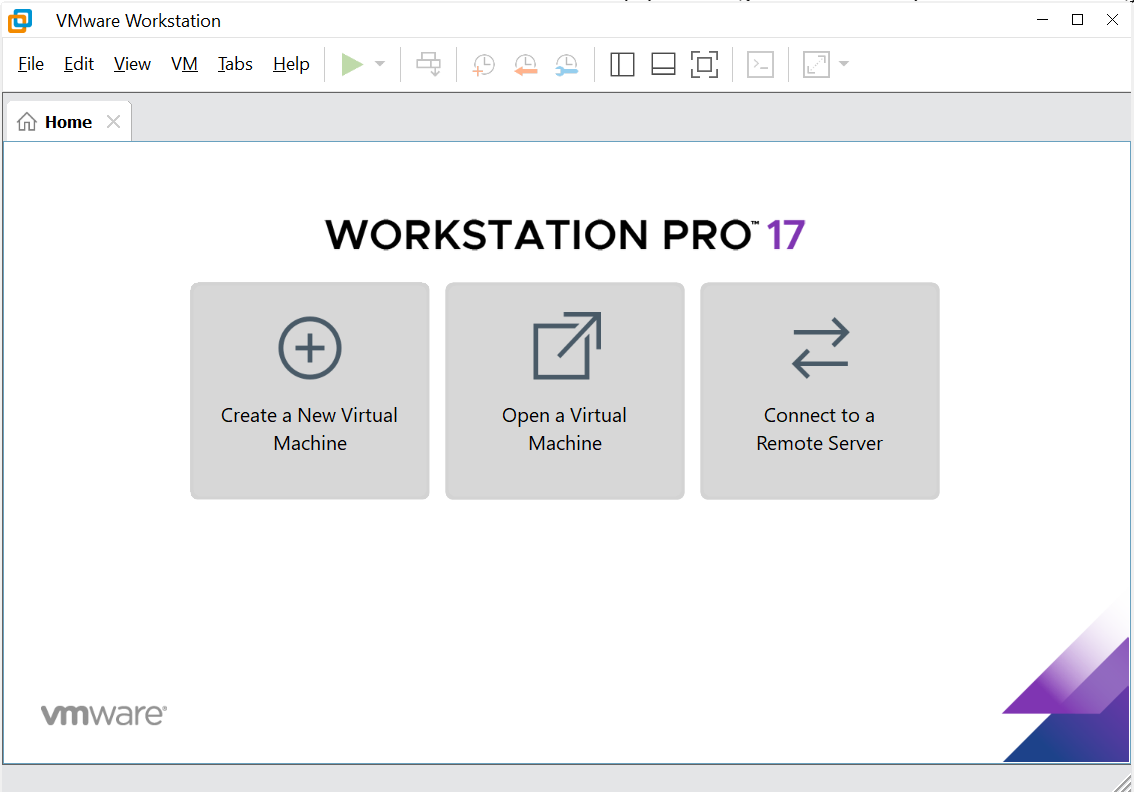The image size is (1134, 792).
Task: Open the View menu
Action: point(132,64)
